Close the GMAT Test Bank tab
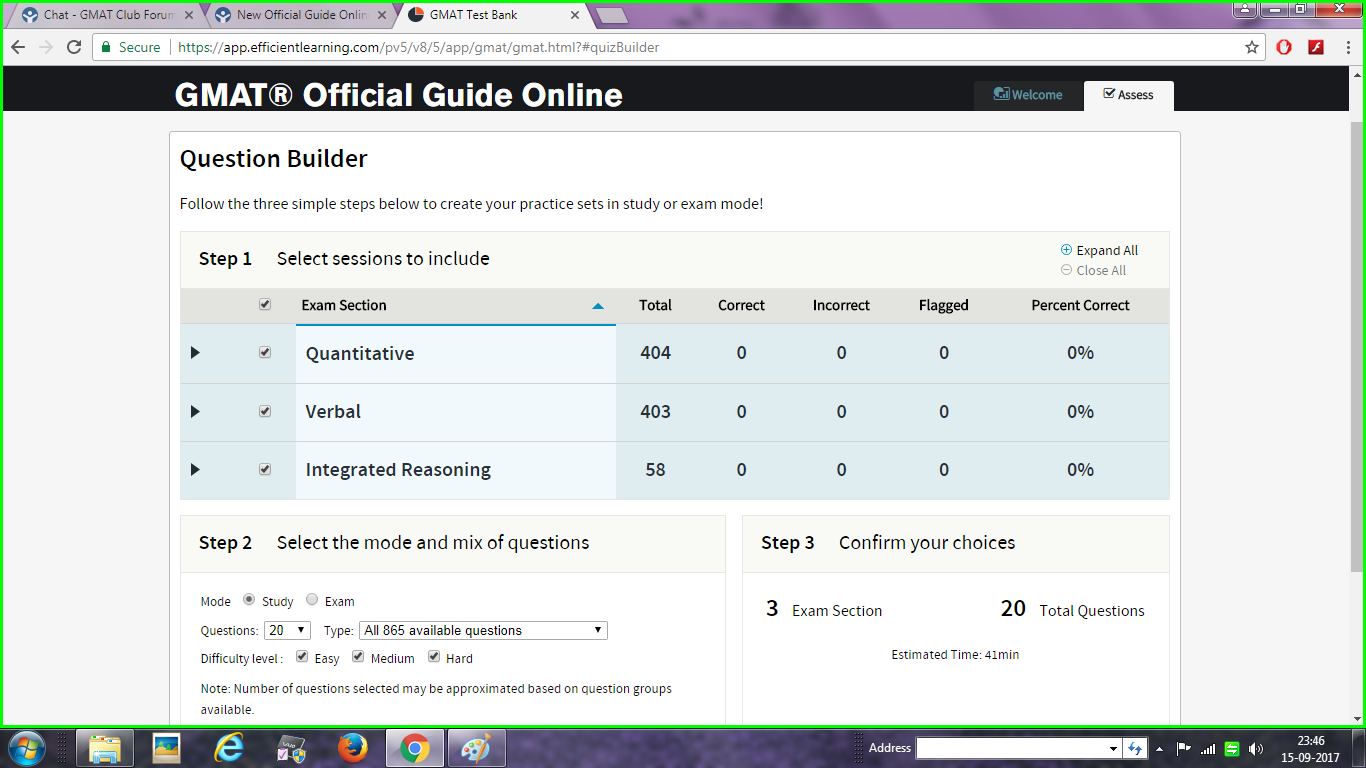 point(574,15)
